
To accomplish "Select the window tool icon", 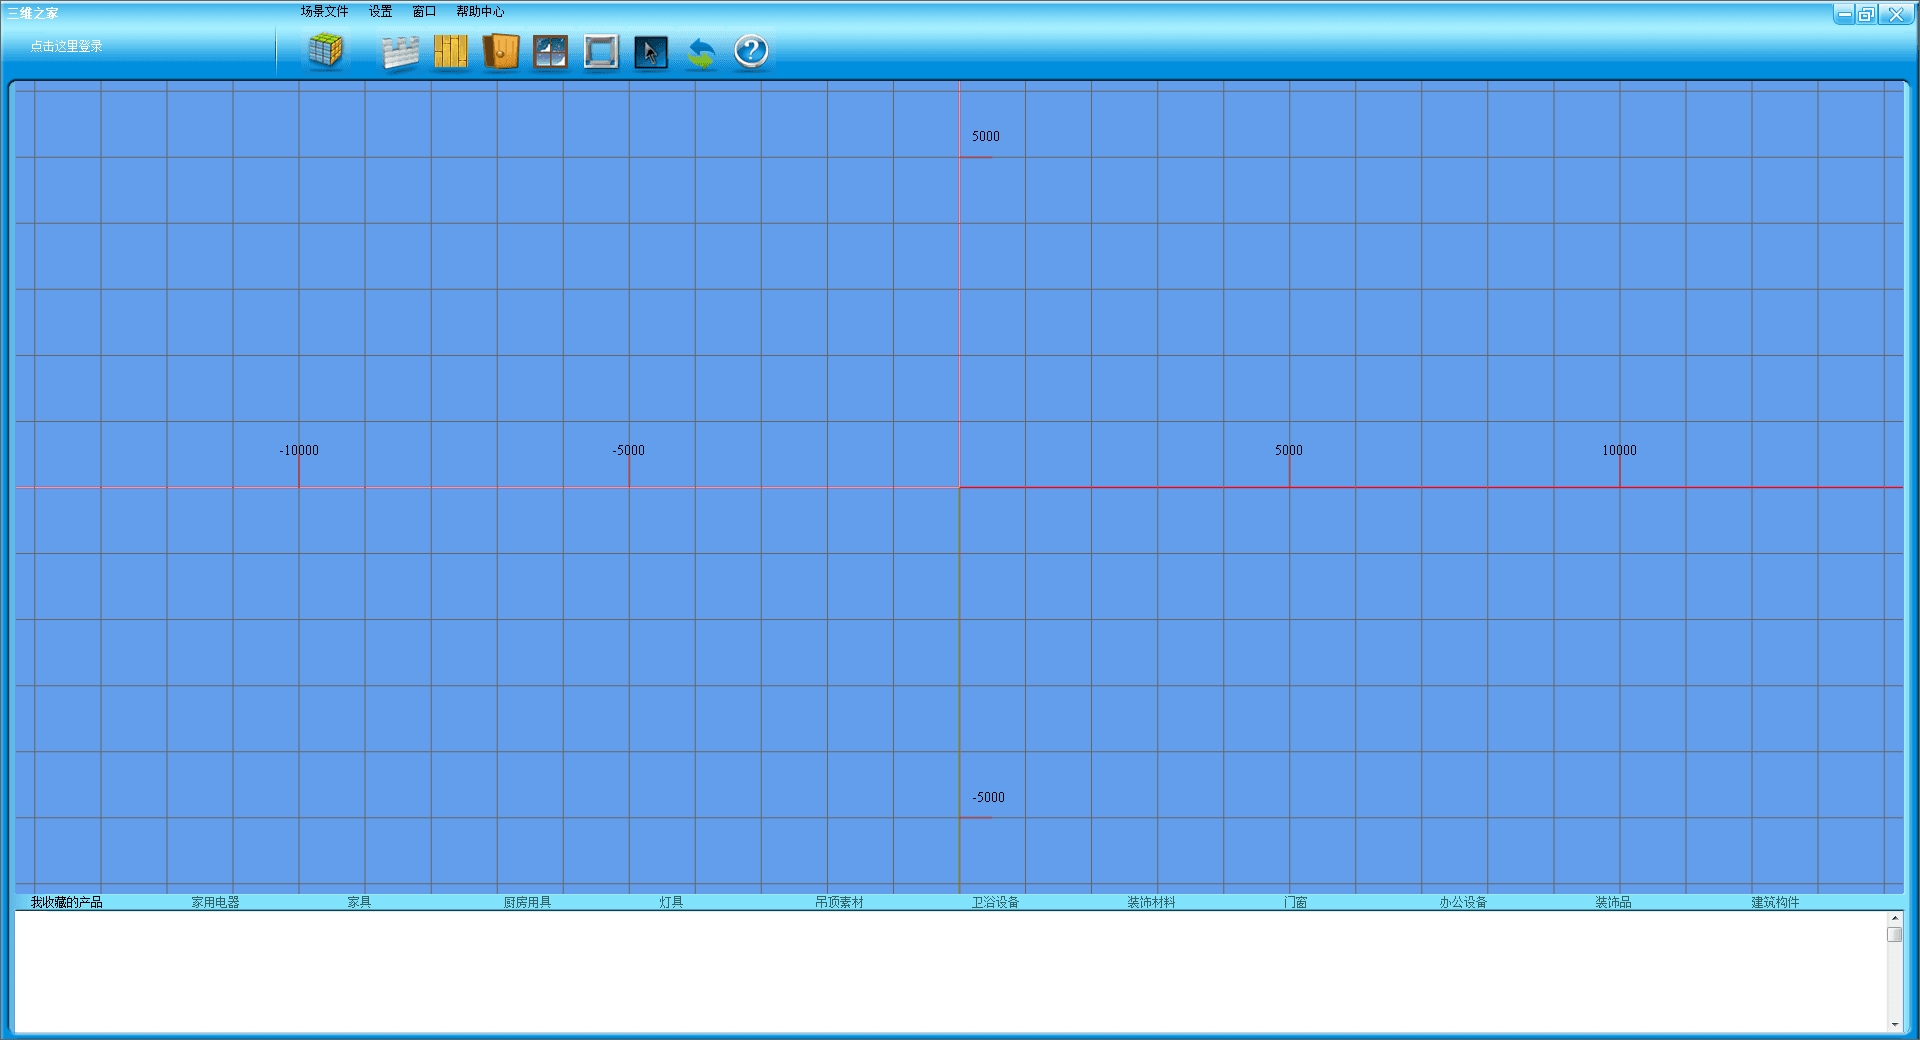I will [x=550, y=51].
